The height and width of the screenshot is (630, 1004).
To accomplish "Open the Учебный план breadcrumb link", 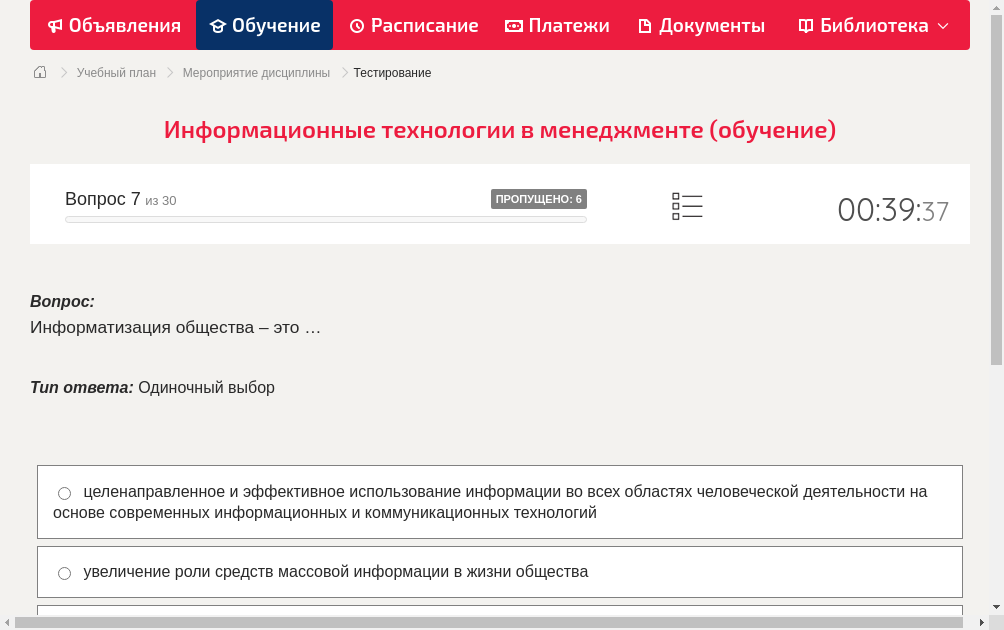I will point(118,72).
